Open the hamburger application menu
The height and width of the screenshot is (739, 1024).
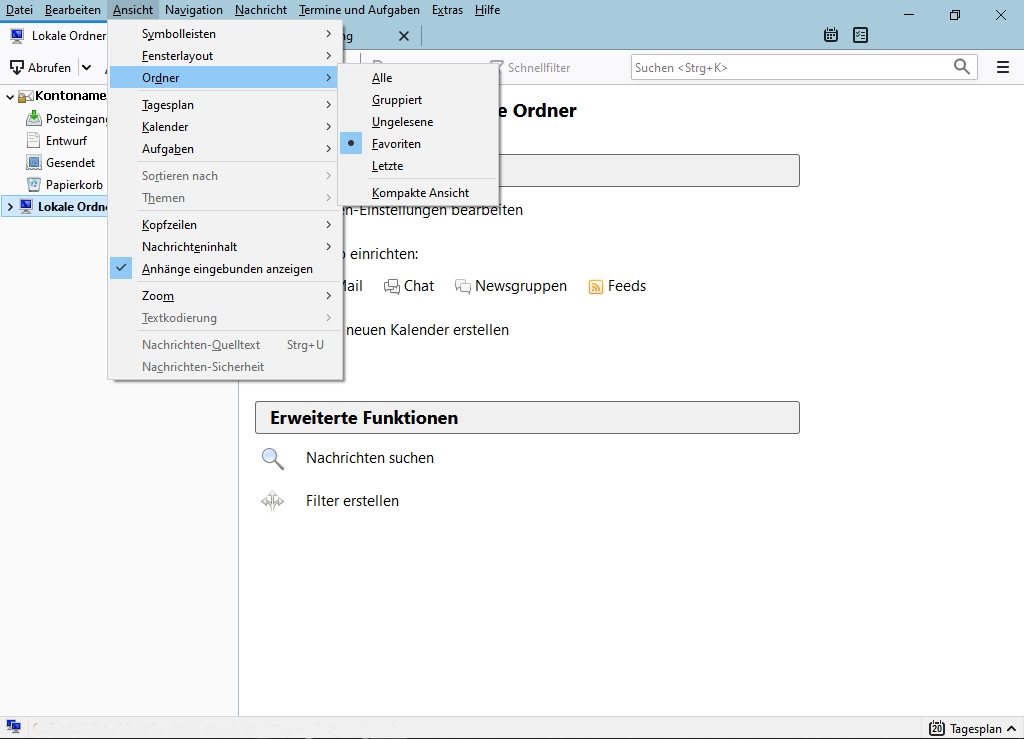[1002, 67]
